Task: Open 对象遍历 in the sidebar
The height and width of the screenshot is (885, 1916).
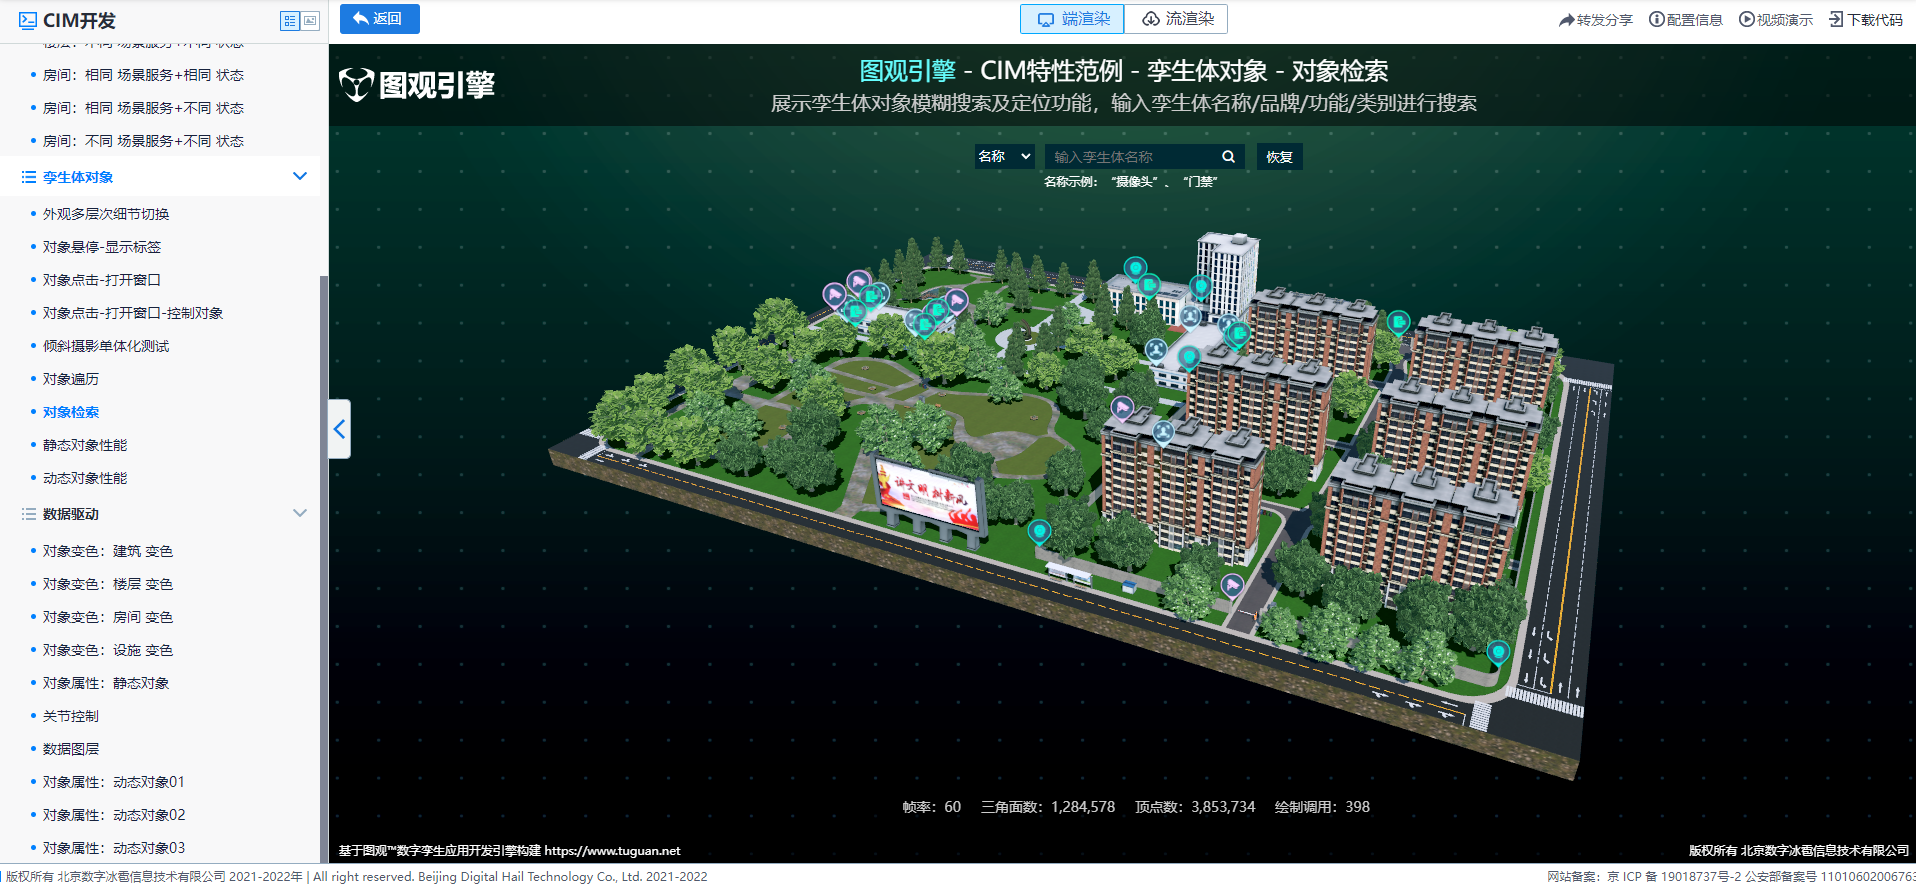Action: click(71, 379)
